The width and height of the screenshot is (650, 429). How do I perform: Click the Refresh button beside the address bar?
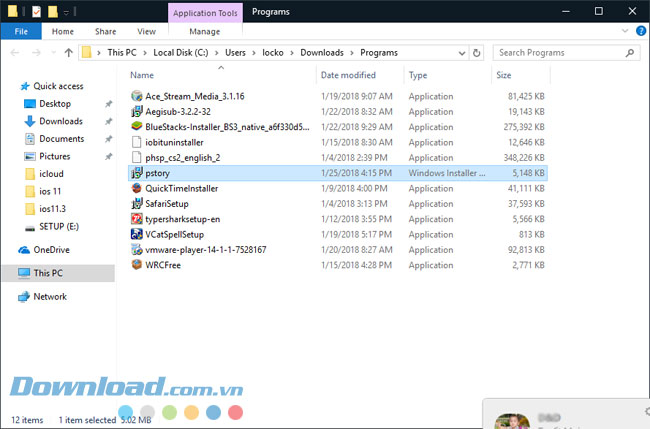coord(477,53)
